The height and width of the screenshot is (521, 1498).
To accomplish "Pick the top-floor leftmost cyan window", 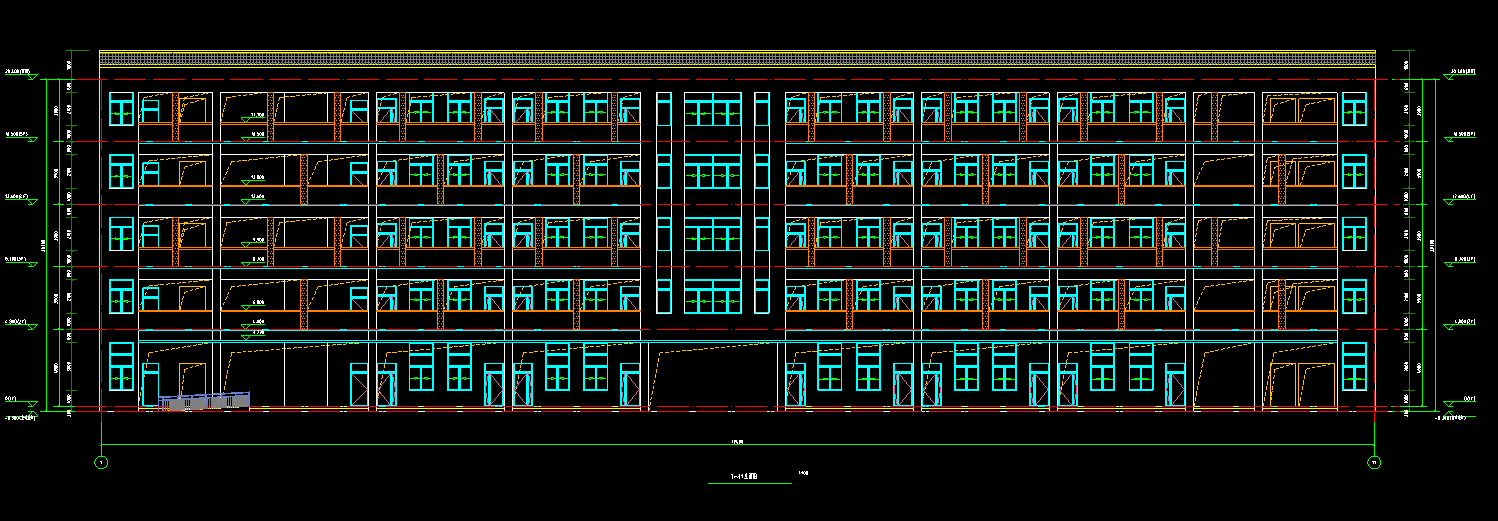I will pos(121,110).
